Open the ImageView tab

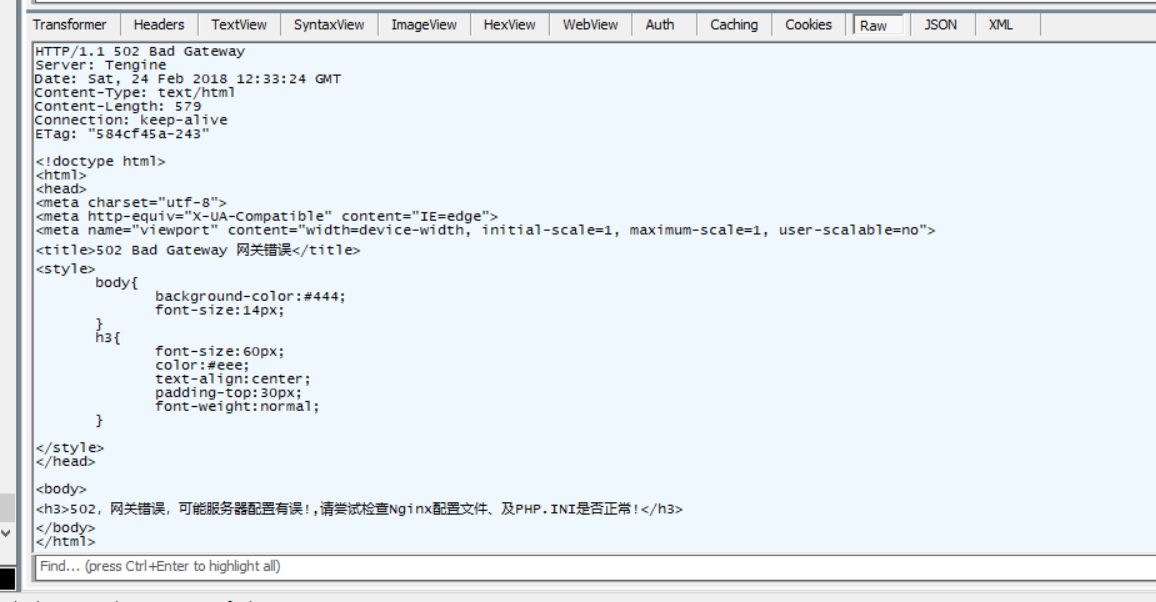coord(424,25)
